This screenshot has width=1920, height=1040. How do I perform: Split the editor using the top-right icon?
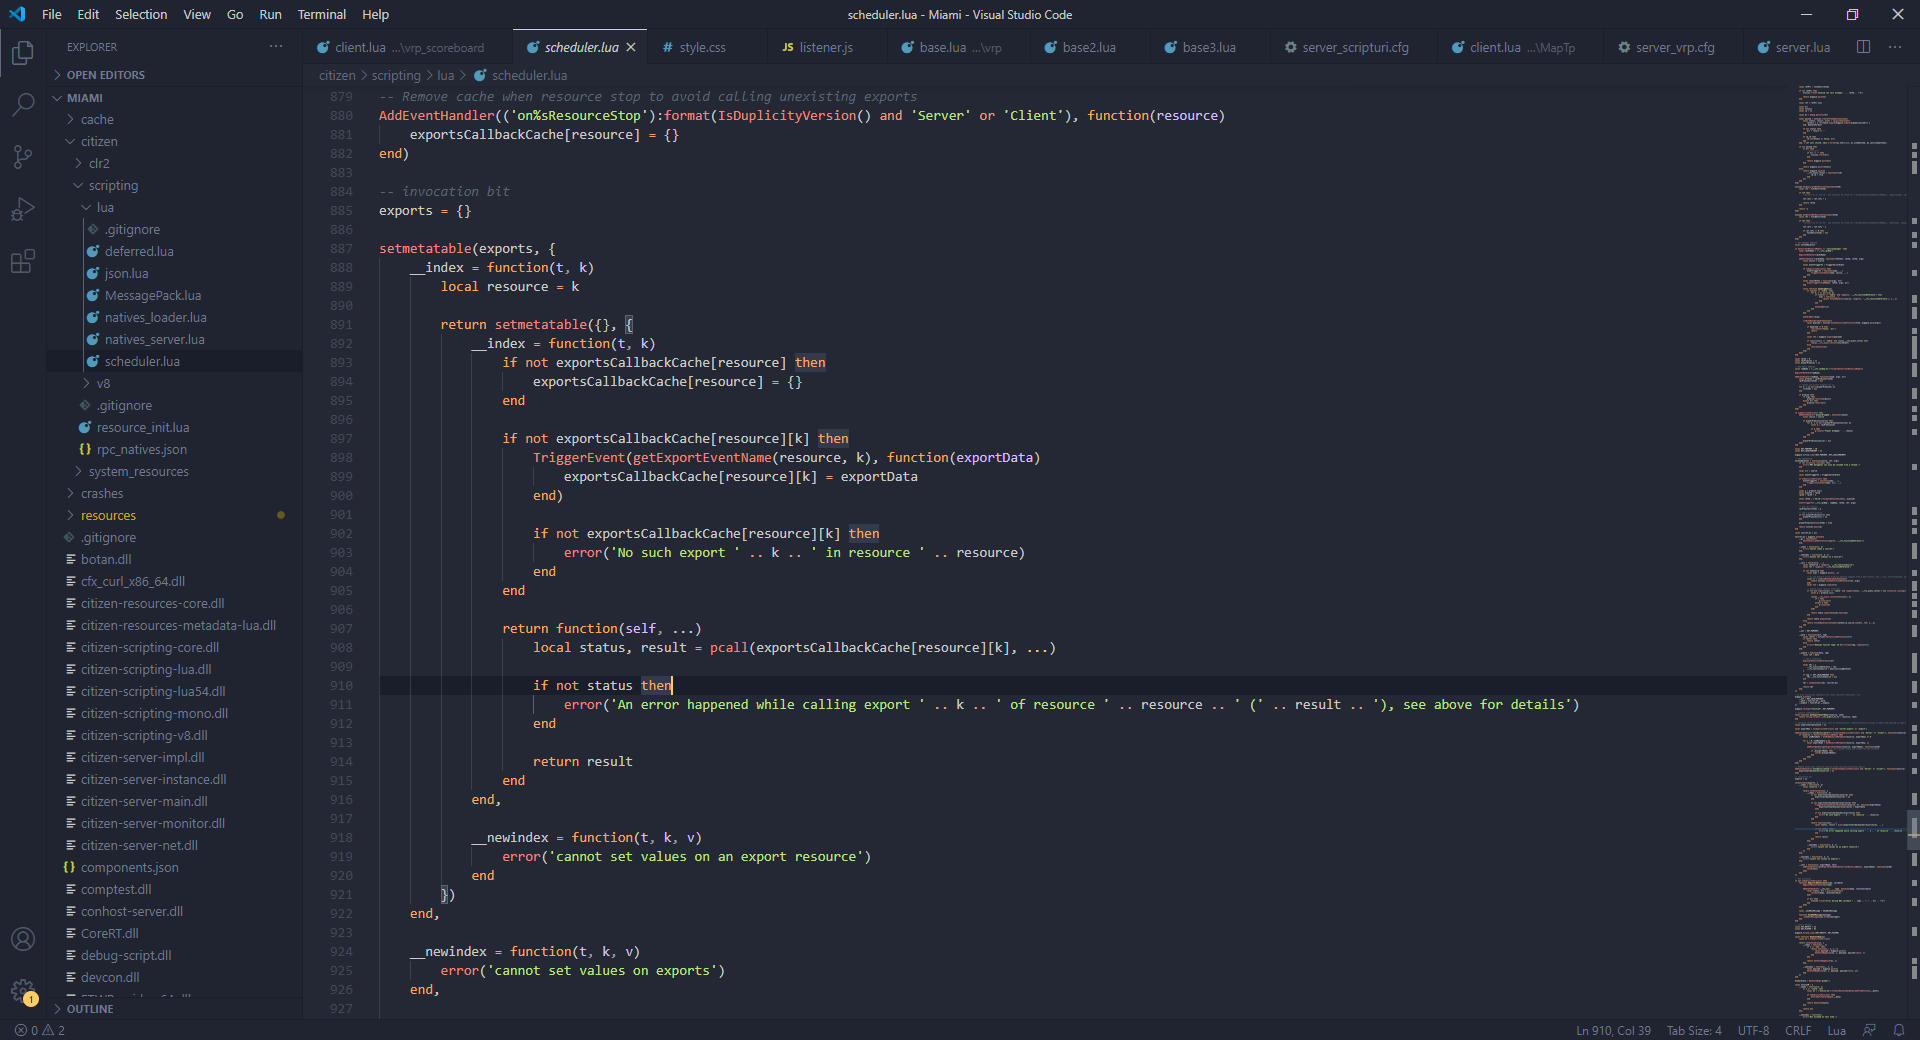click(x=1864, y=47)
